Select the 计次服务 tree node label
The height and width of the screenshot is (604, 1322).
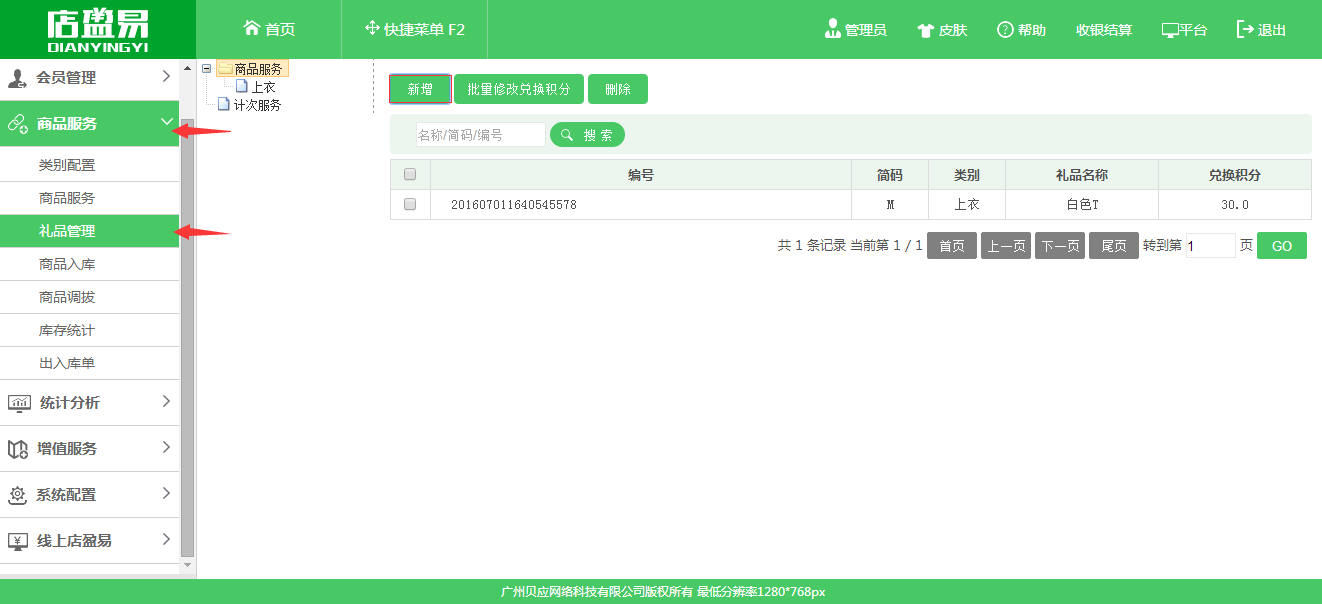click(258, 104)
